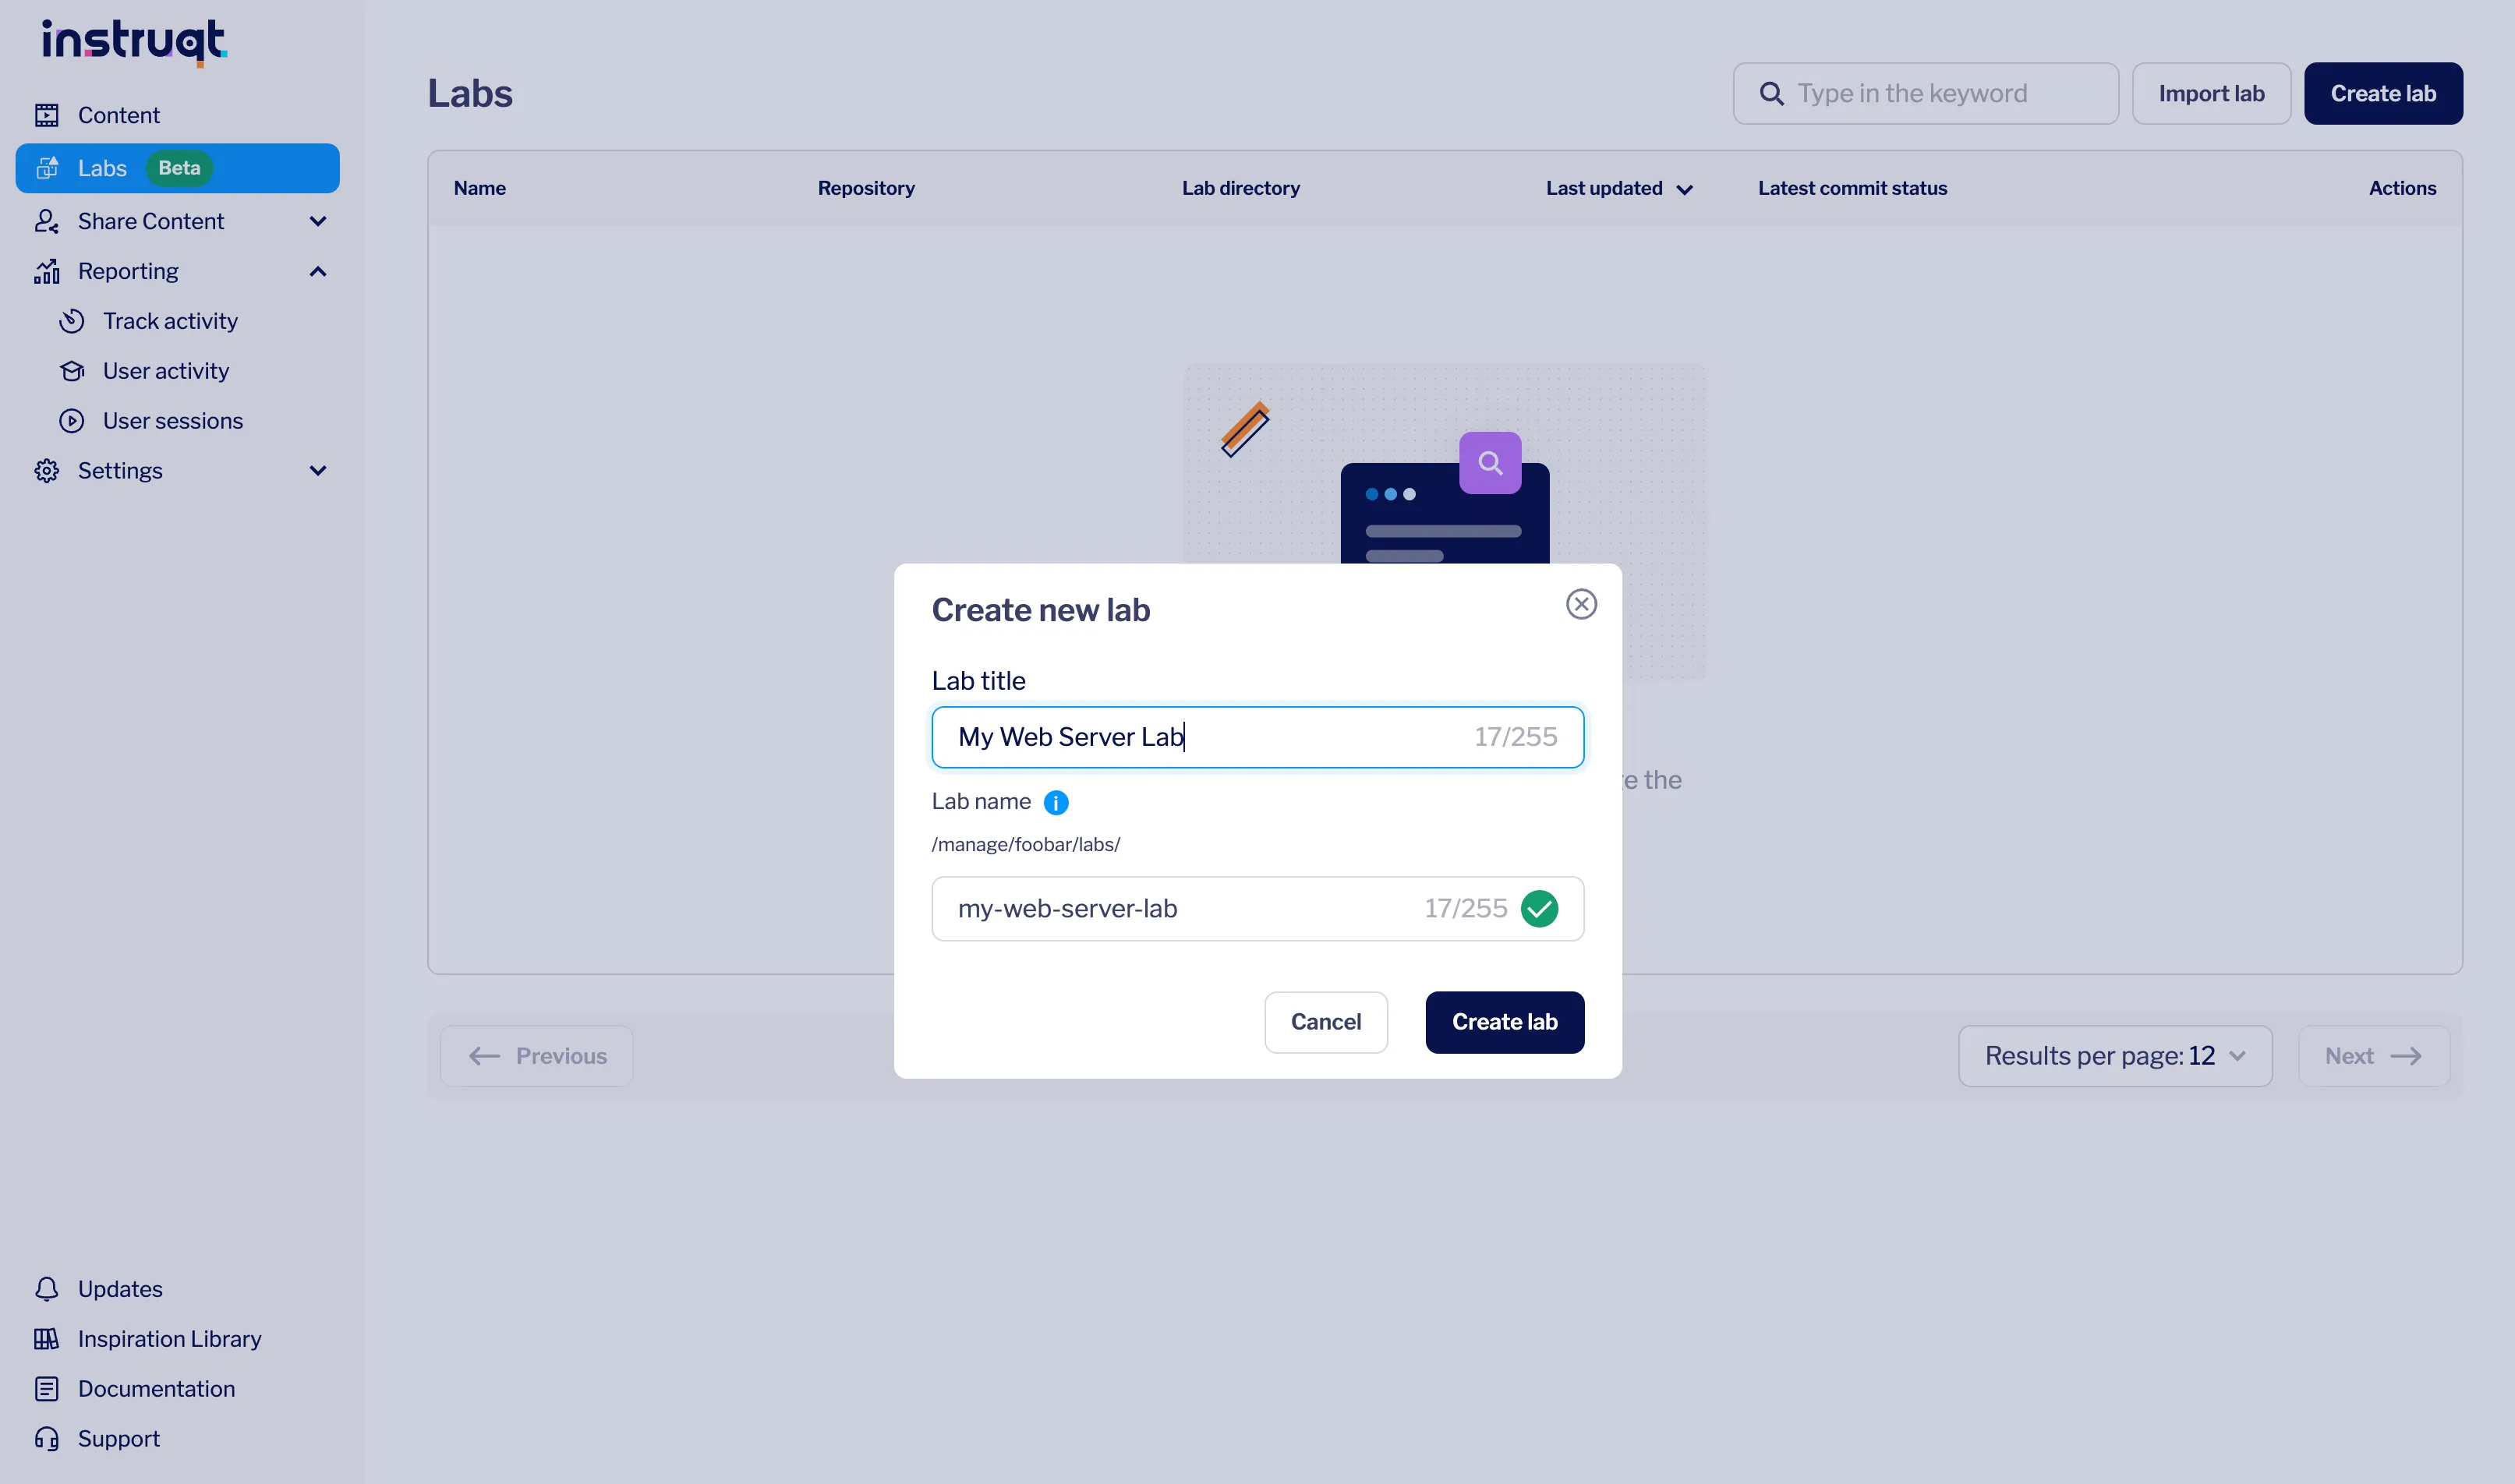Open Updates via the bell icon
The width and height of the screenshot is (2515, 1484).
pyautogui.click(x=47, y=1289)
